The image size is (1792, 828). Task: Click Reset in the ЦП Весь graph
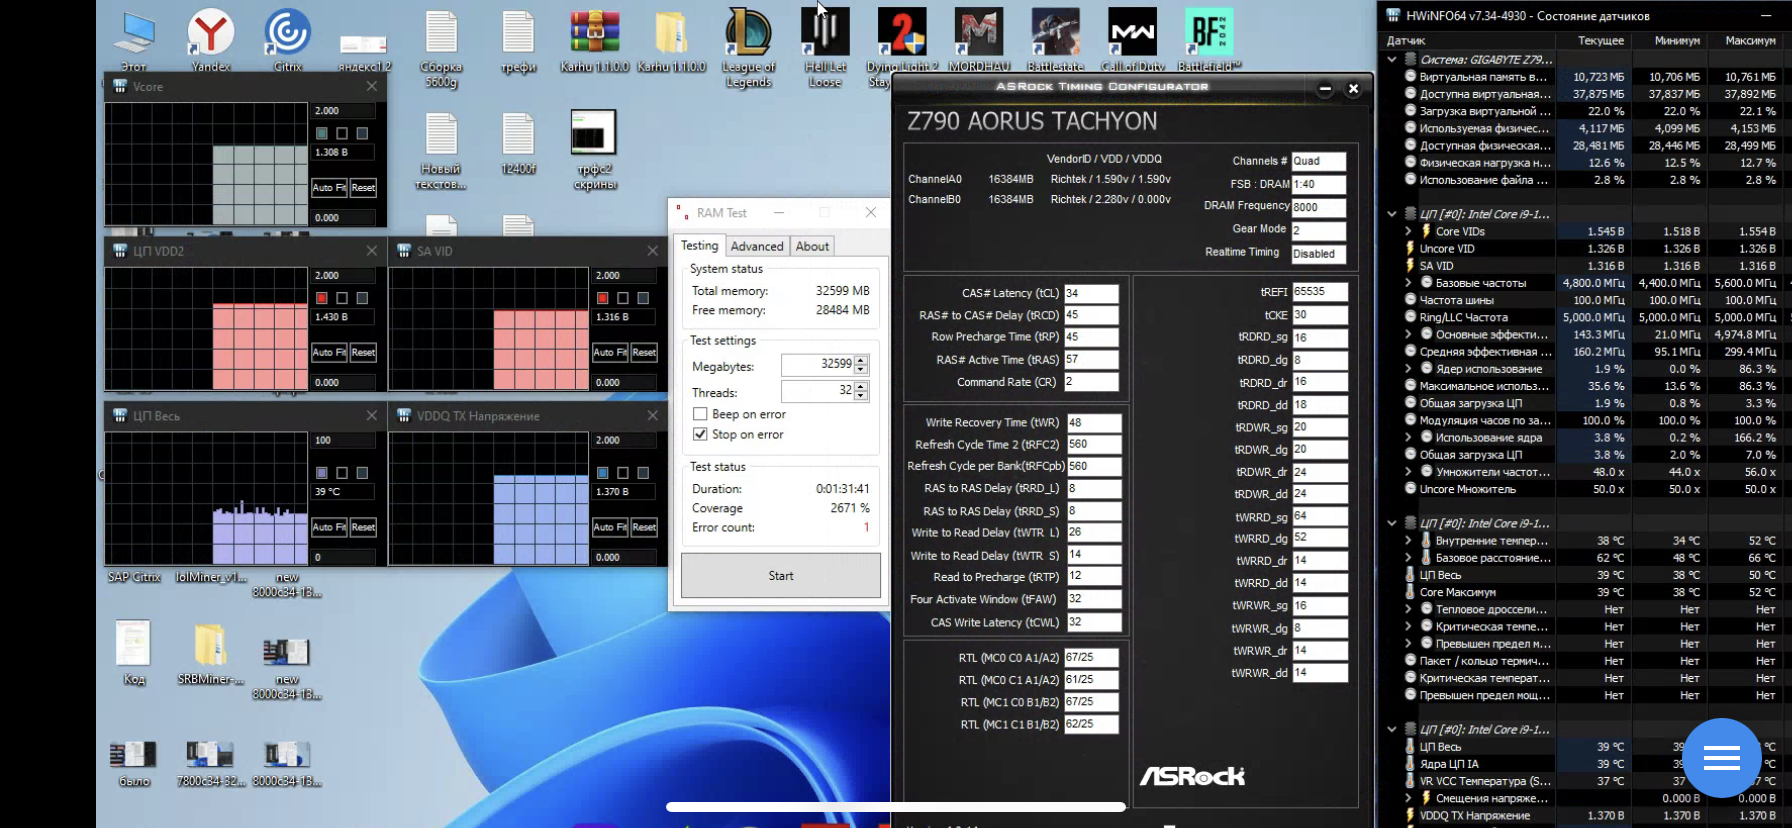point(363,527)
